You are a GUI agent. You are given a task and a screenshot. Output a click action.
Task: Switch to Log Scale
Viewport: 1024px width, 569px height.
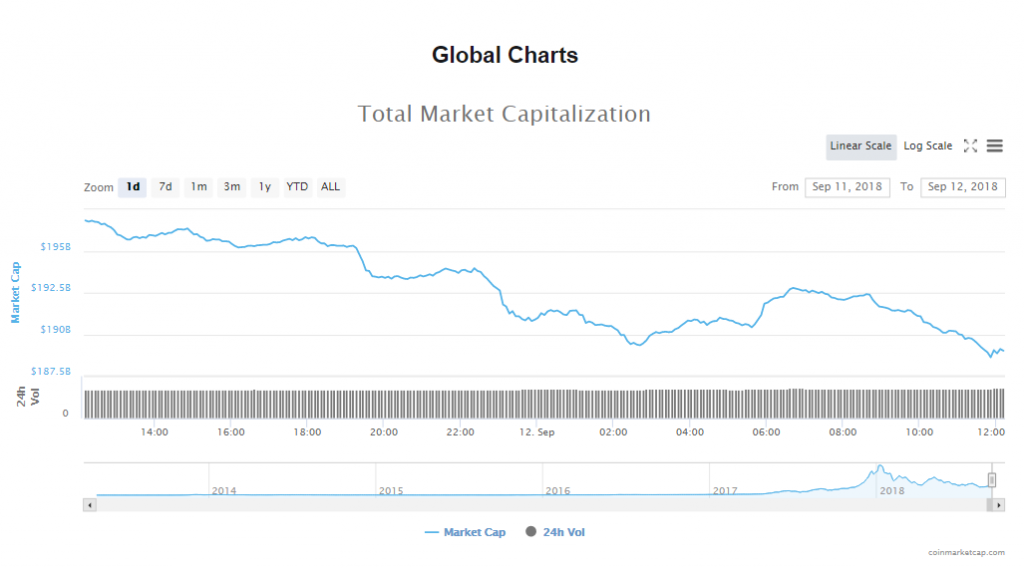pyautogui.click(x=928, y=146)
